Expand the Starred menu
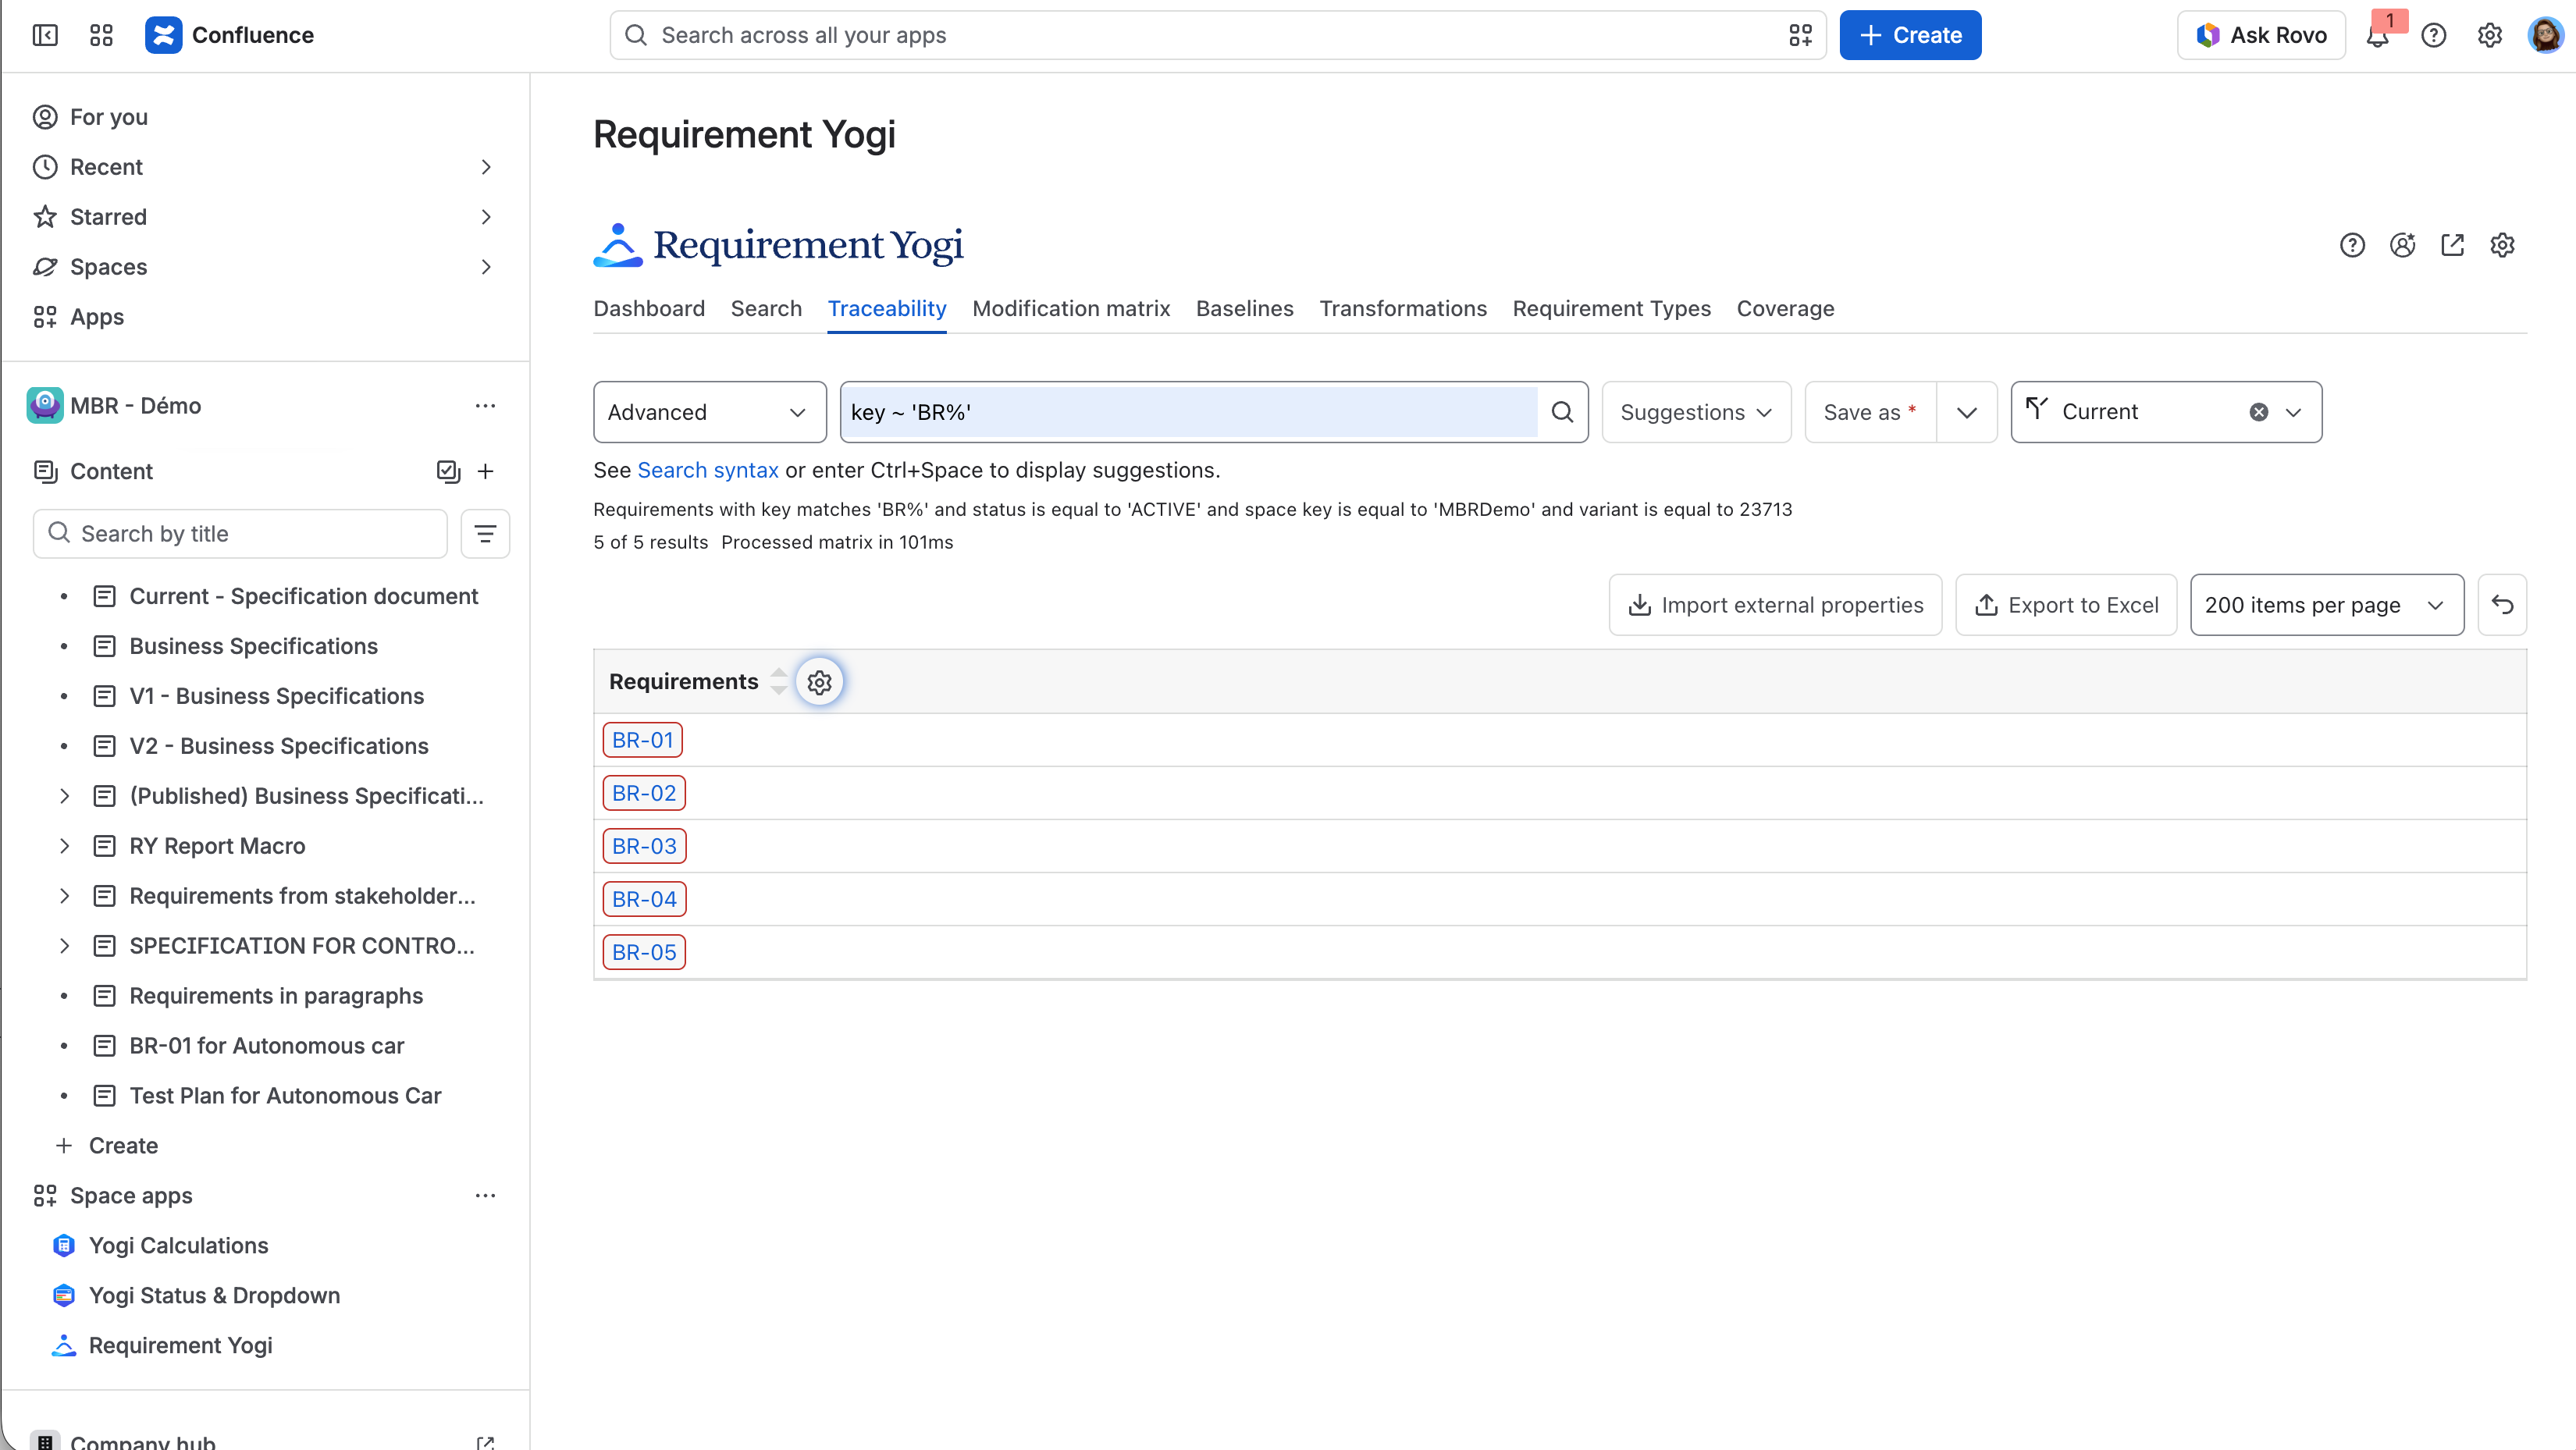This screenshot has height=1450, width=2576. (486, 217)
